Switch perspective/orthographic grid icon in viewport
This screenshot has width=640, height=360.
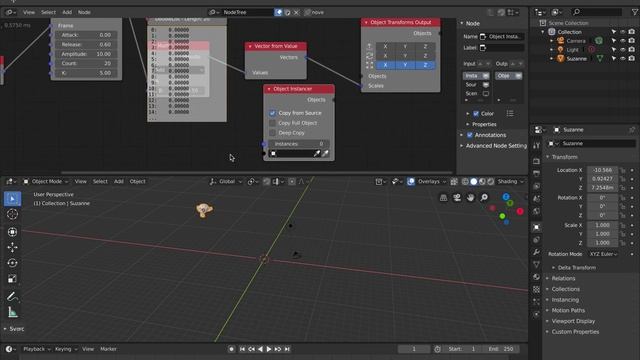(x=443, y=198)
